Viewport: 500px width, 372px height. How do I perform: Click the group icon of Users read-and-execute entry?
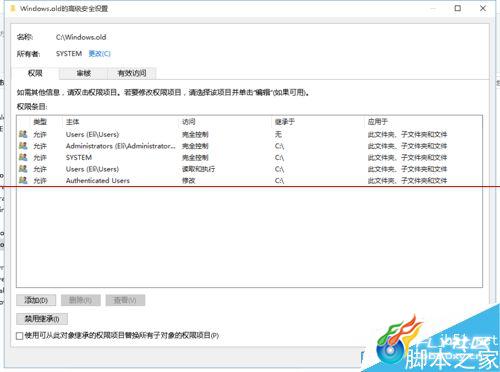tap(23, 169)
